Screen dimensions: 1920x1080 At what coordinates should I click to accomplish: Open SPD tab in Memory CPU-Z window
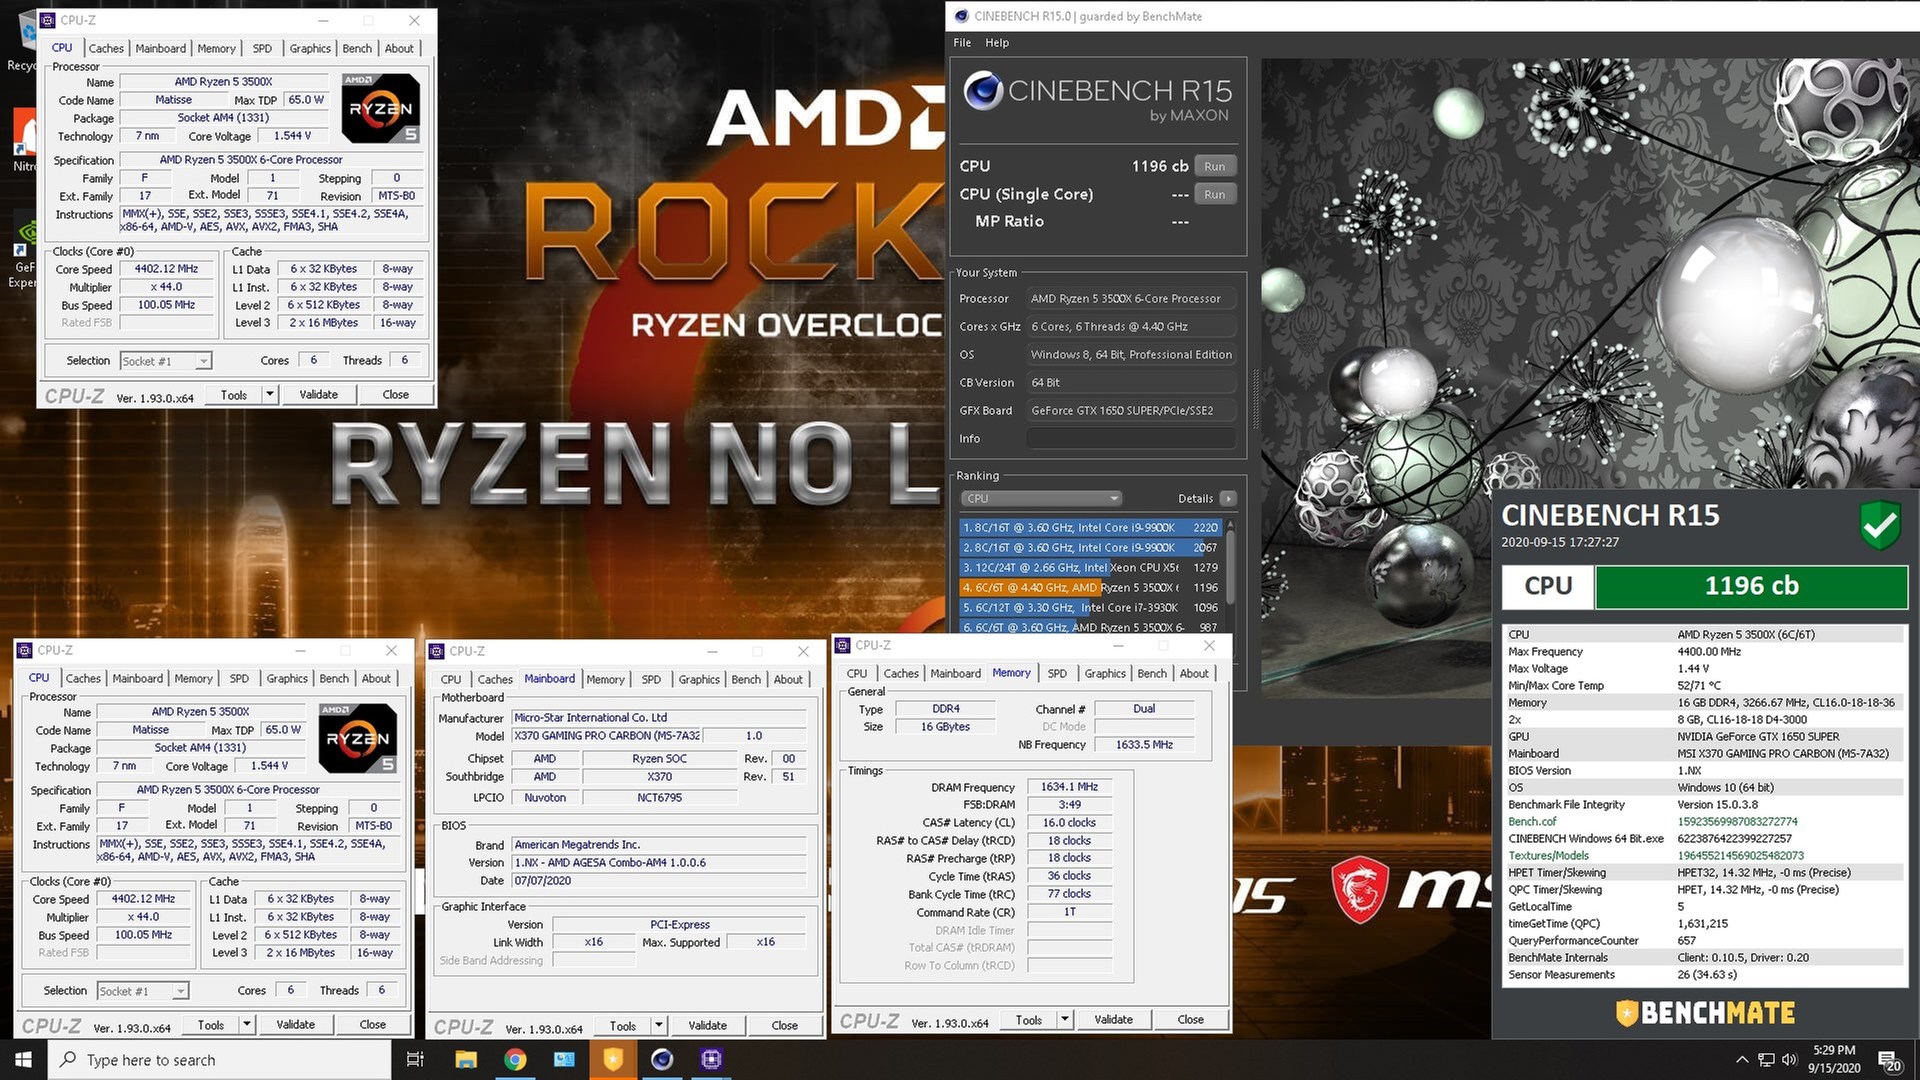coord(1057,673)
